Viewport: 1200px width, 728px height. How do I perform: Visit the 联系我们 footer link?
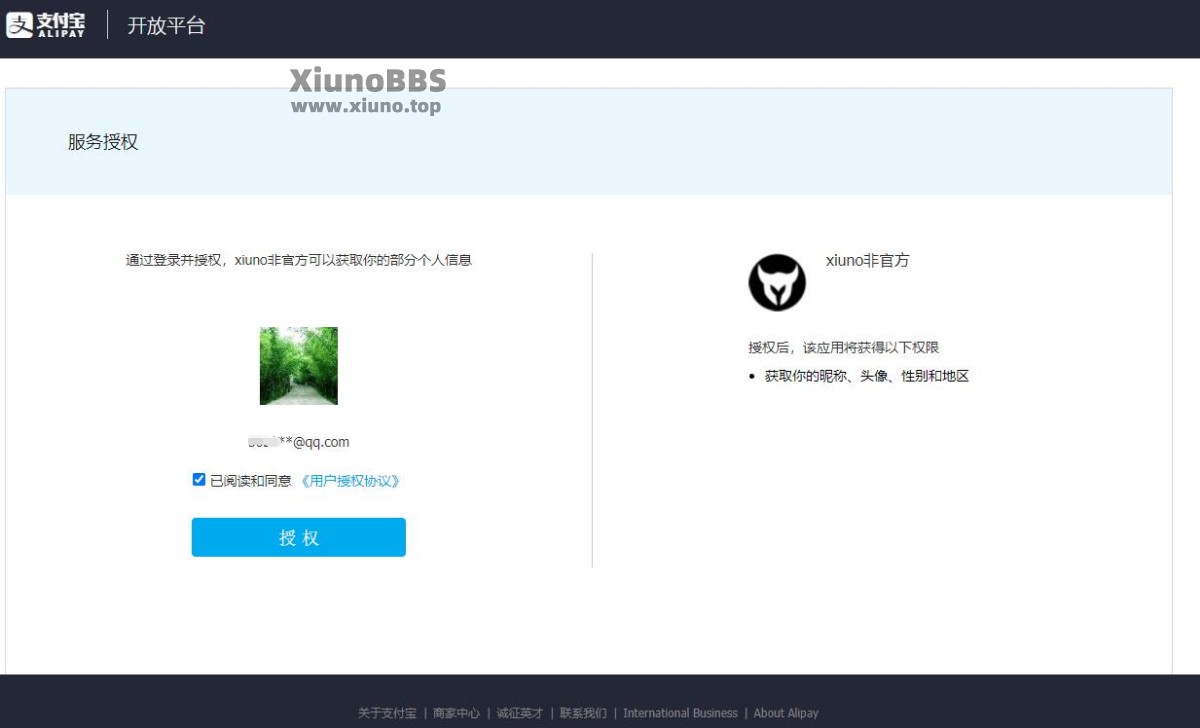[583, 713]
